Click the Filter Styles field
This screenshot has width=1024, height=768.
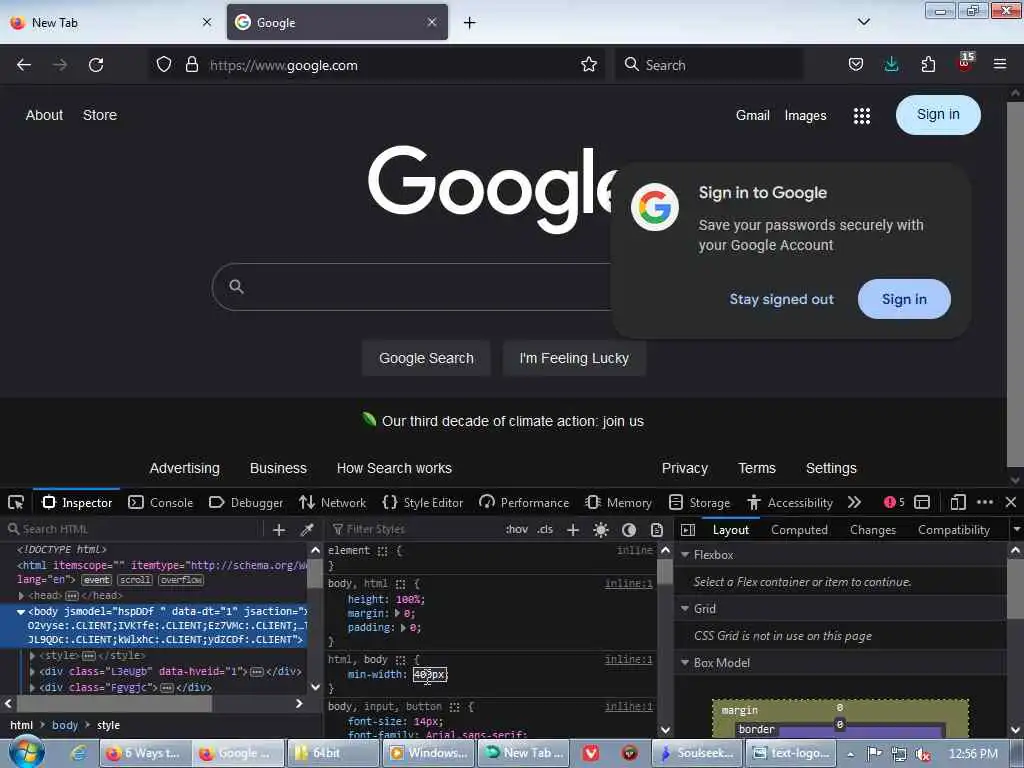point(415,530)
